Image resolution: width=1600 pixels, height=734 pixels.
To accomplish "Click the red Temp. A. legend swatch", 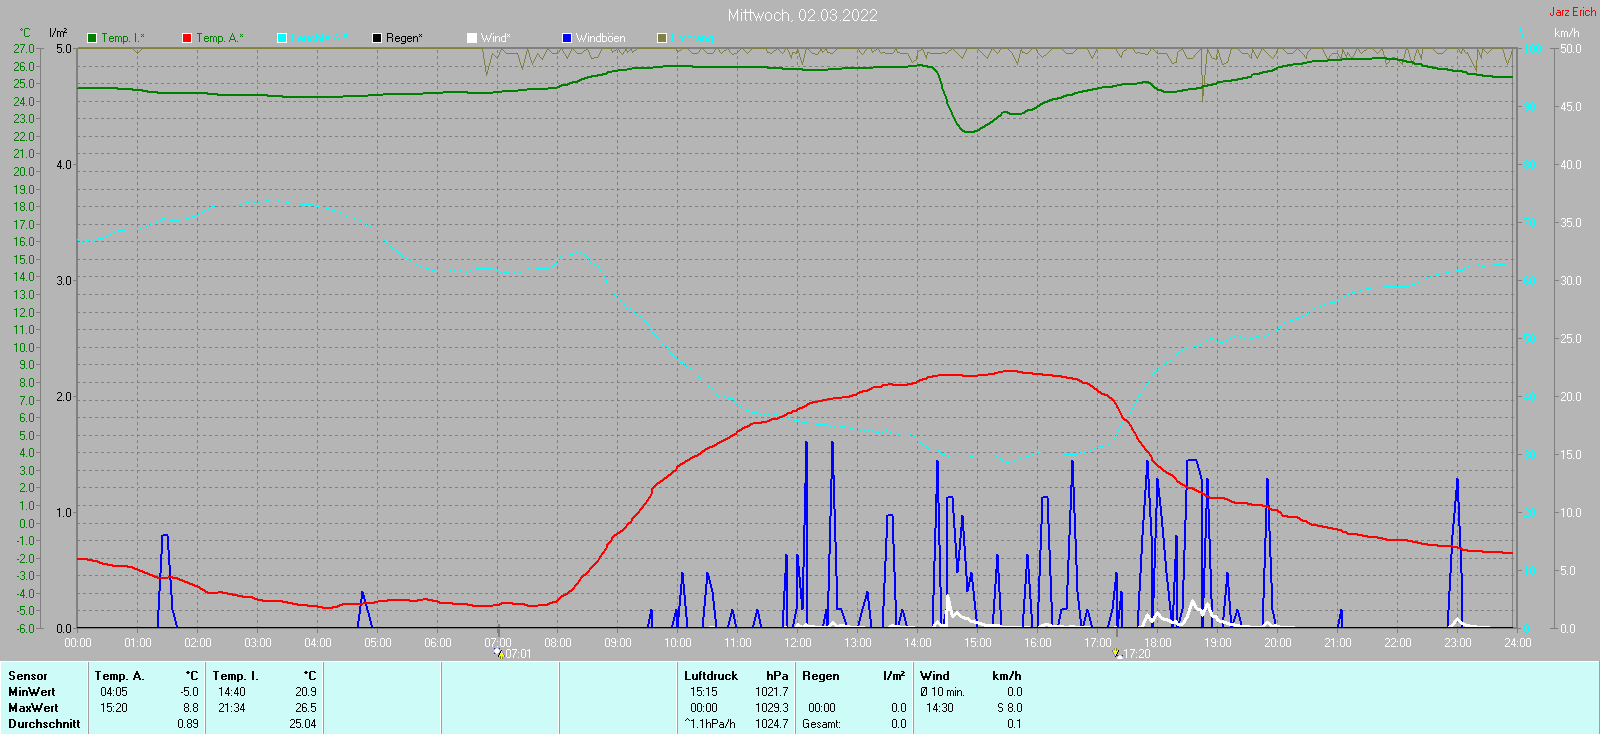I will 187,38.
